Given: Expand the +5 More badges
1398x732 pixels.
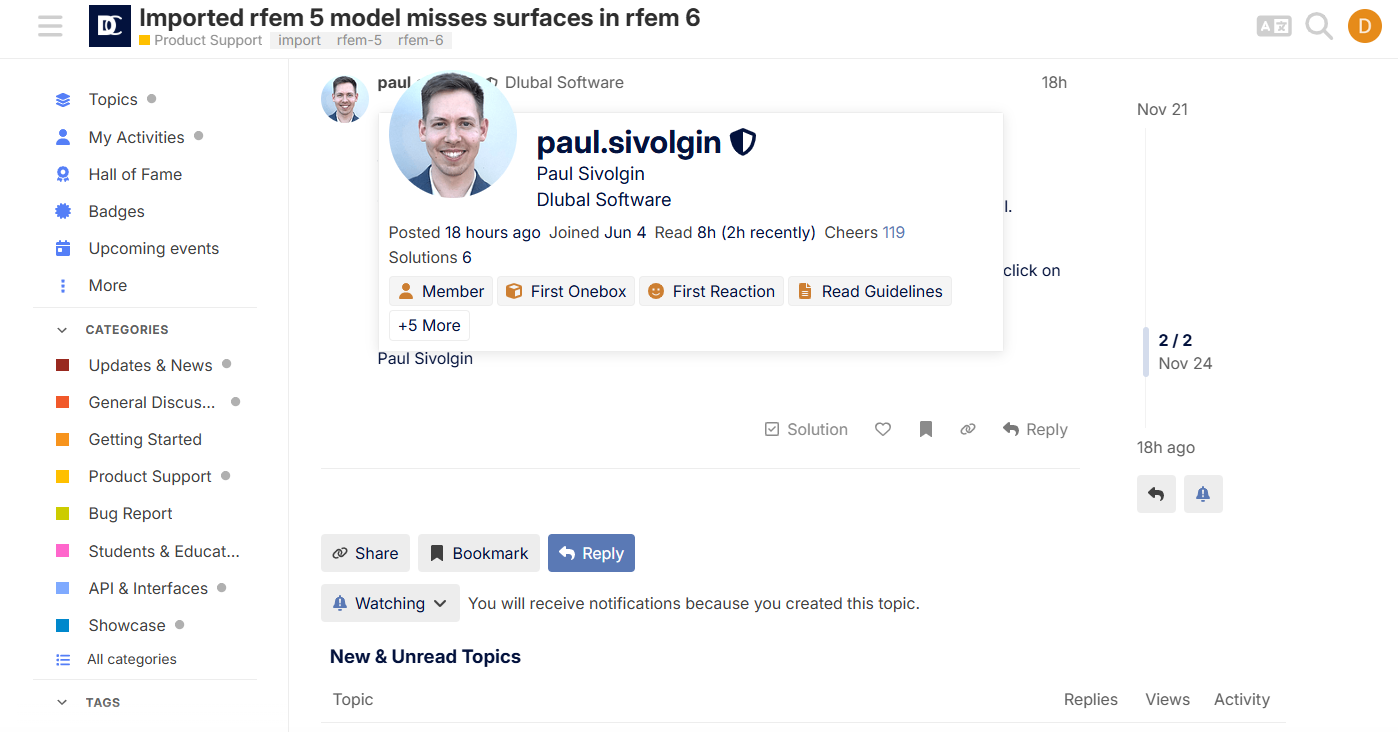Looking at the screenshot, I should (x=429, y=325).
